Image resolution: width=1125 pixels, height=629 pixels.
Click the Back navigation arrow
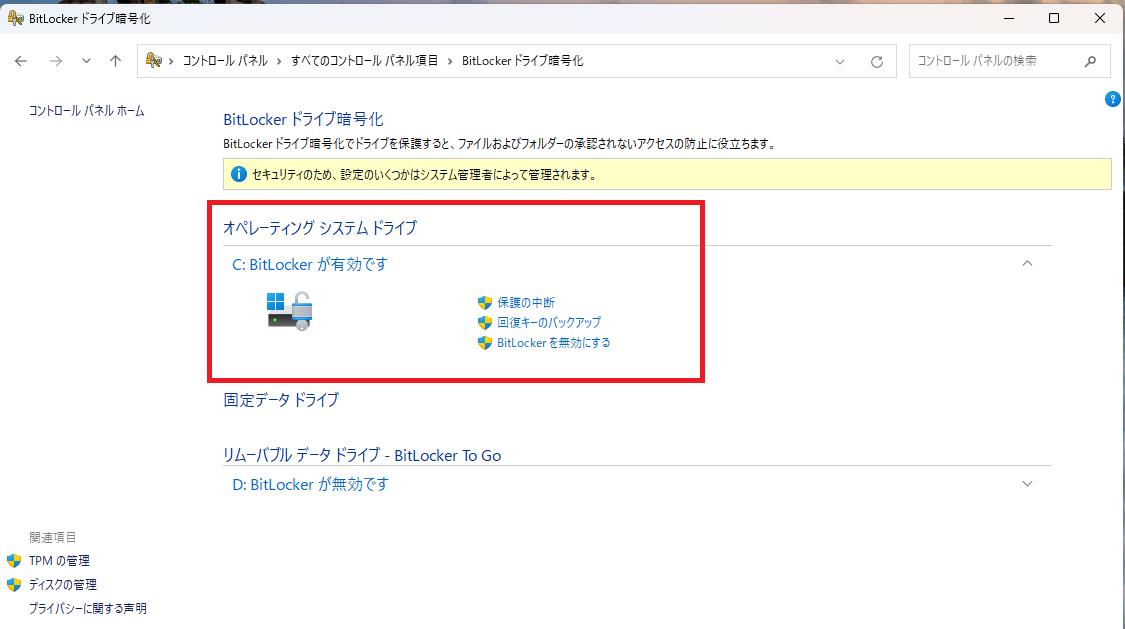21,61
